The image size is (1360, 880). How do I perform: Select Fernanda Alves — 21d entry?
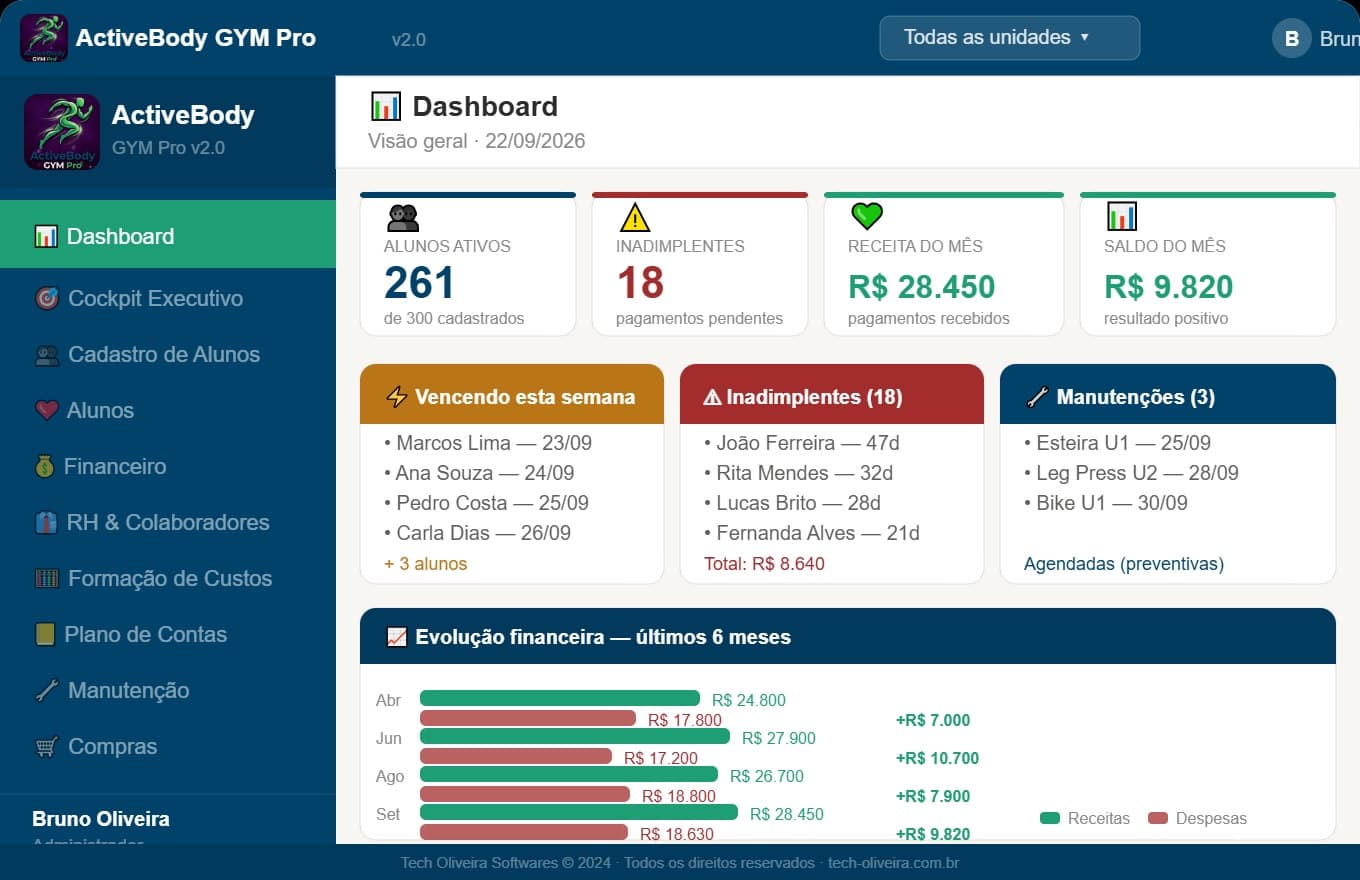point(812,533)
